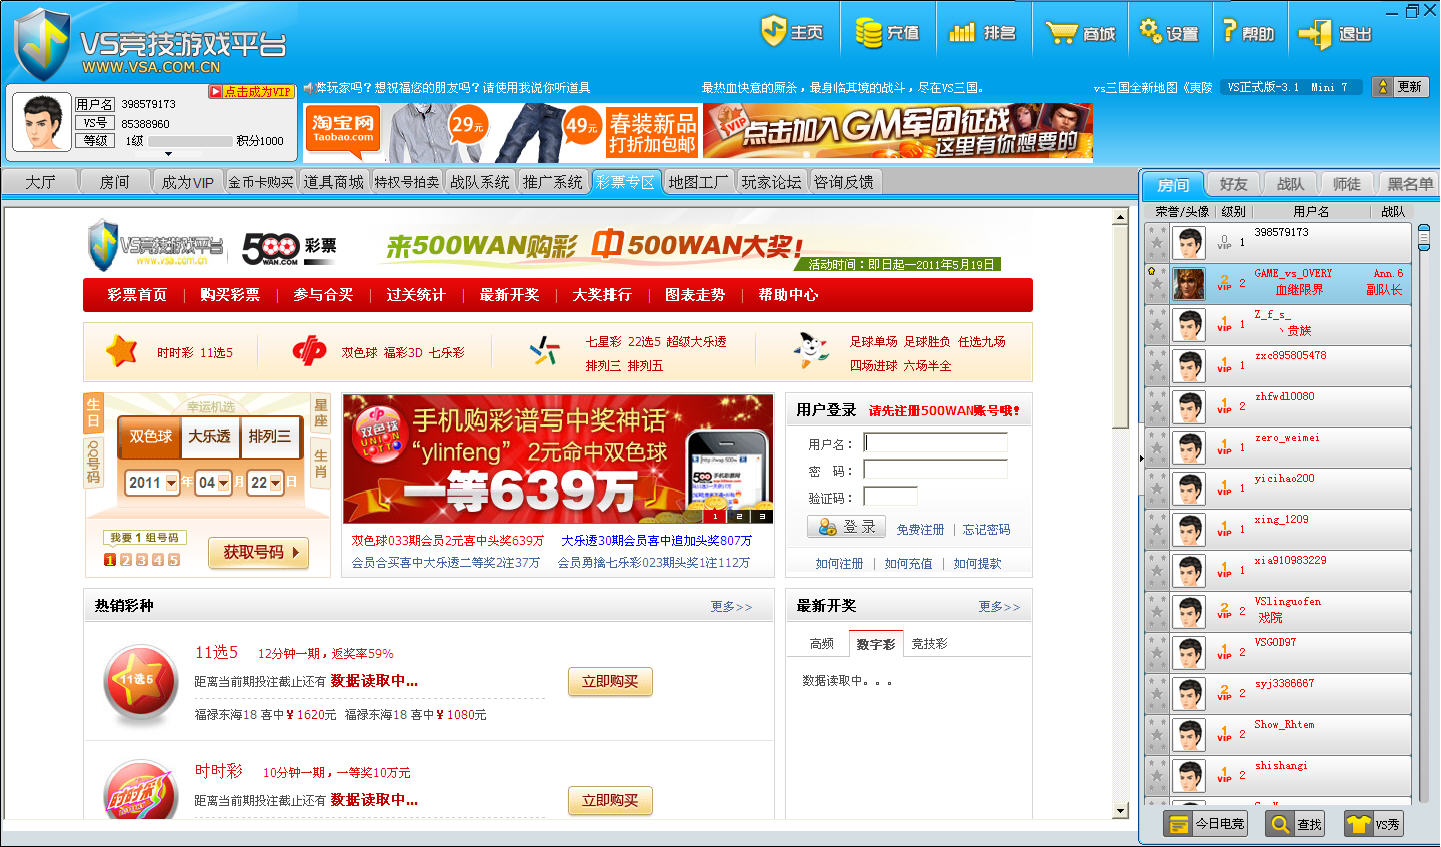This screenshot has width=1441, height=847.
Task: Select group count 3 number box
Action: [x=142, y=560]
